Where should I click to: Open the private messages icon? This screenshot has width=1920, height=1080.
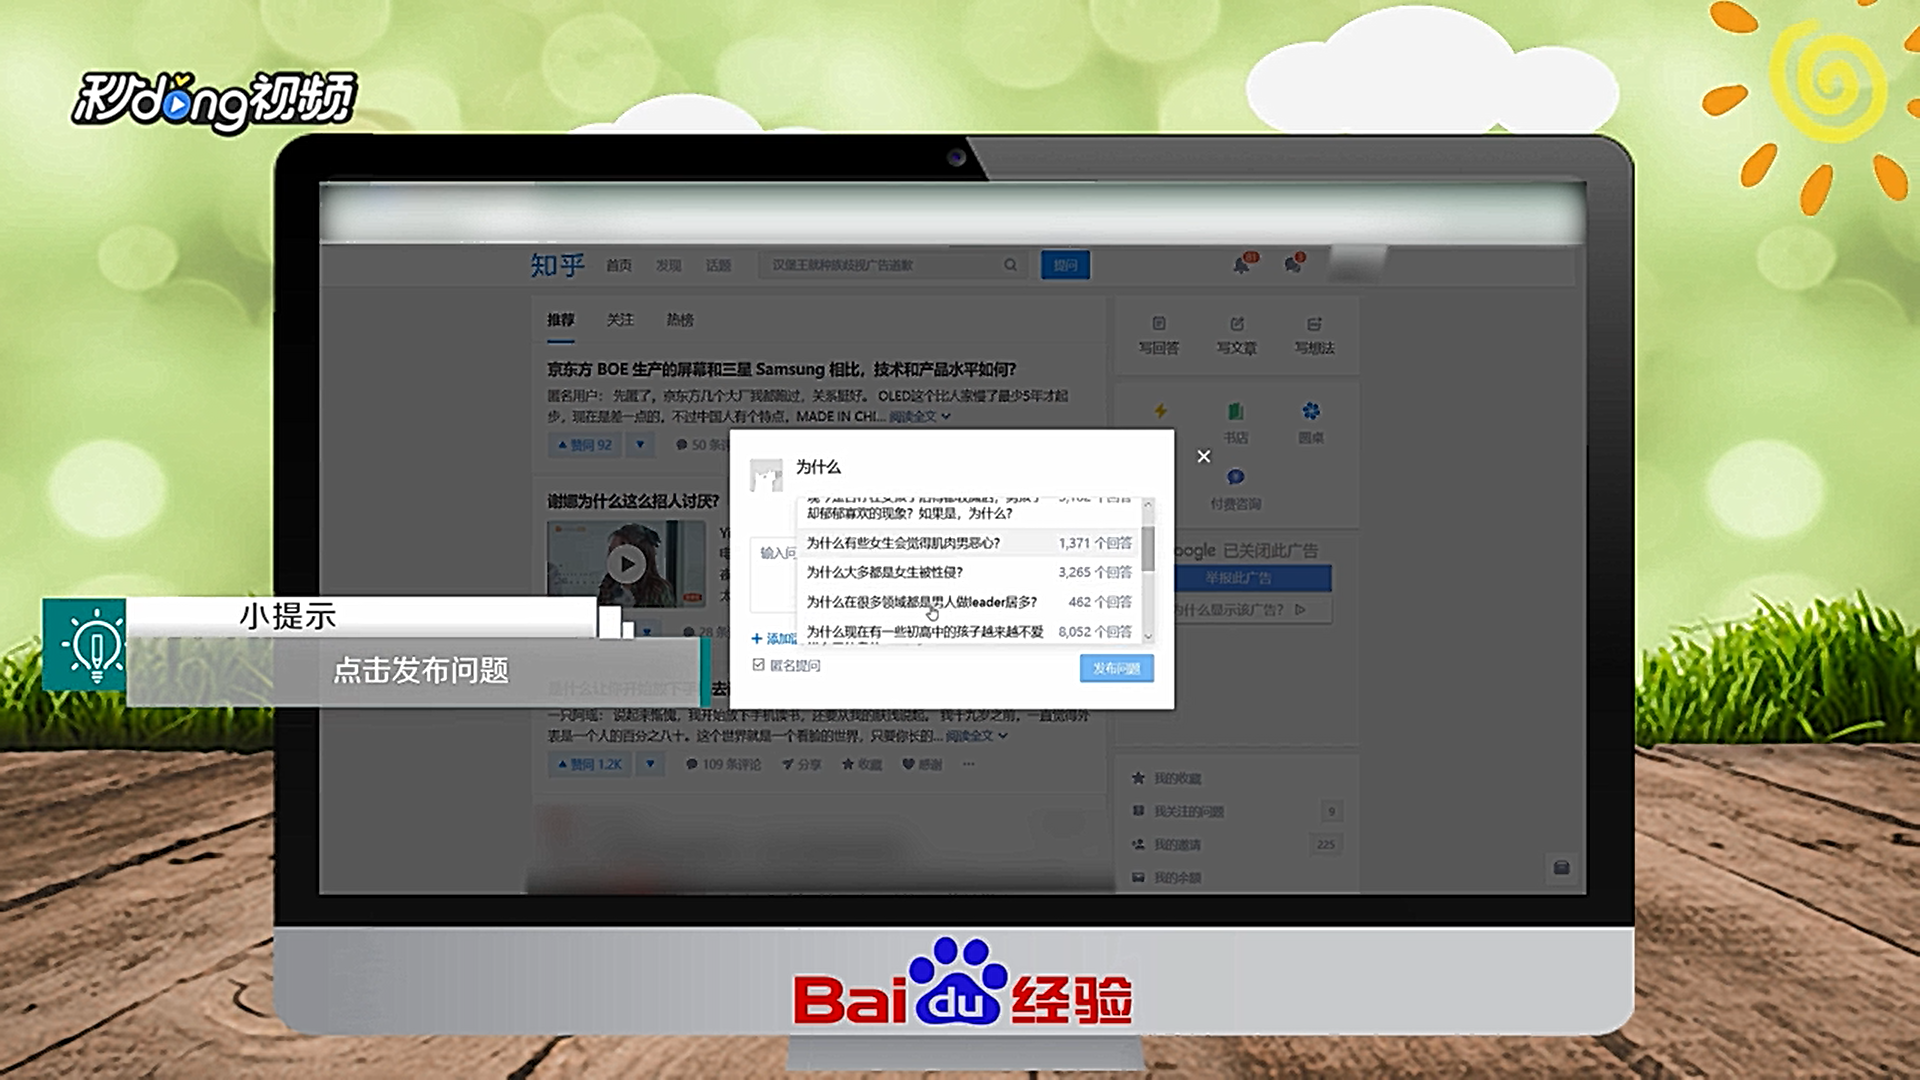[x=1293, y=265]
